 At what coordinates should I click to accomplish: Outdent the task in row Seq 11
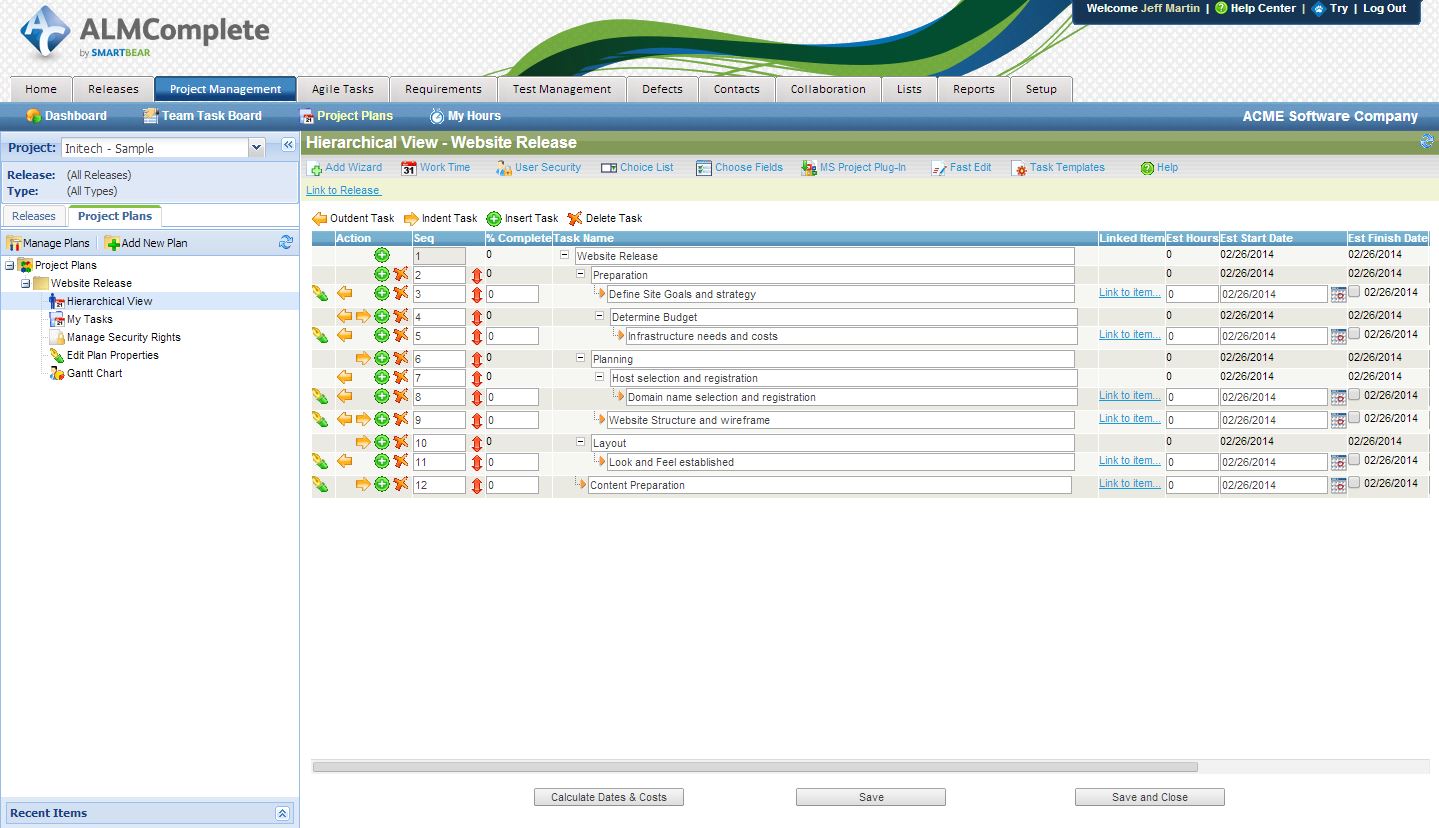344,461
